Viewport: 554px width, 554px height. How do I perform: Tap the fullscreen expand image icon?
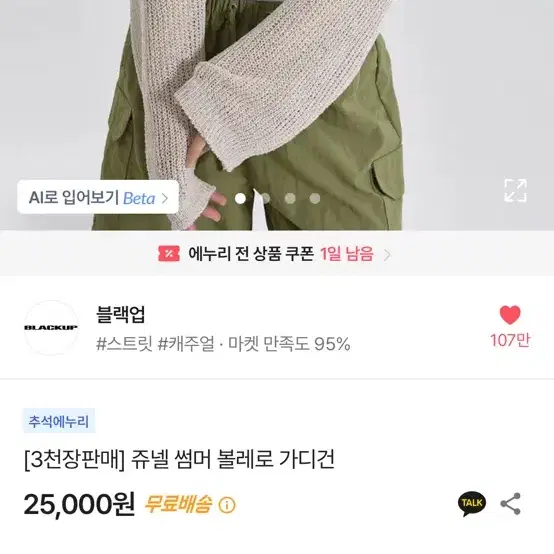click(x=515, y=191)
